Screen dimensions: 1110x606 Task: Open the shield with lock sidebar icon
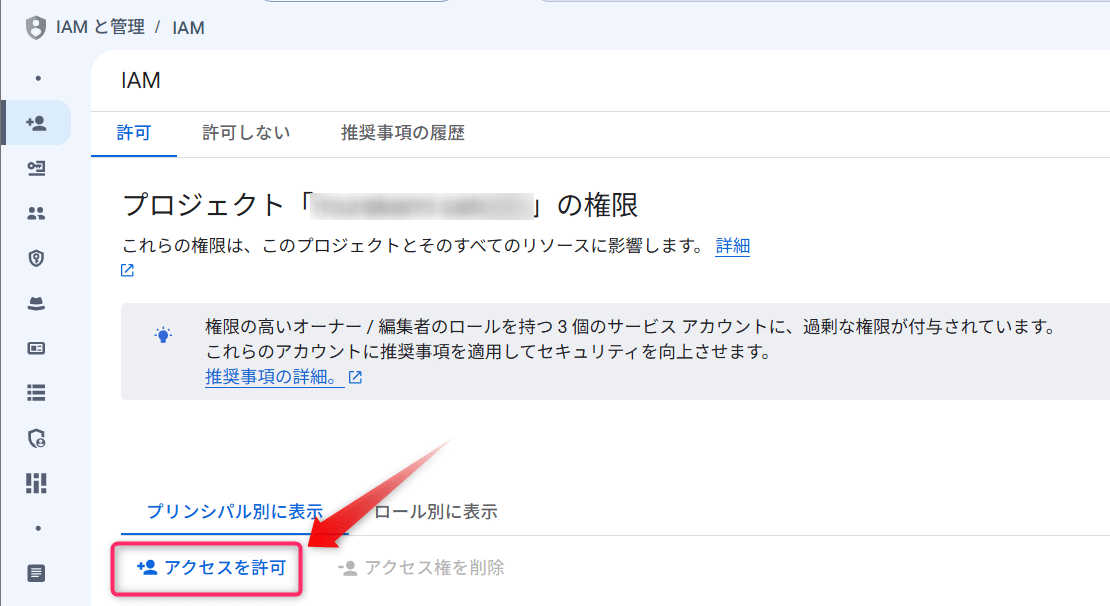(36, 438)
